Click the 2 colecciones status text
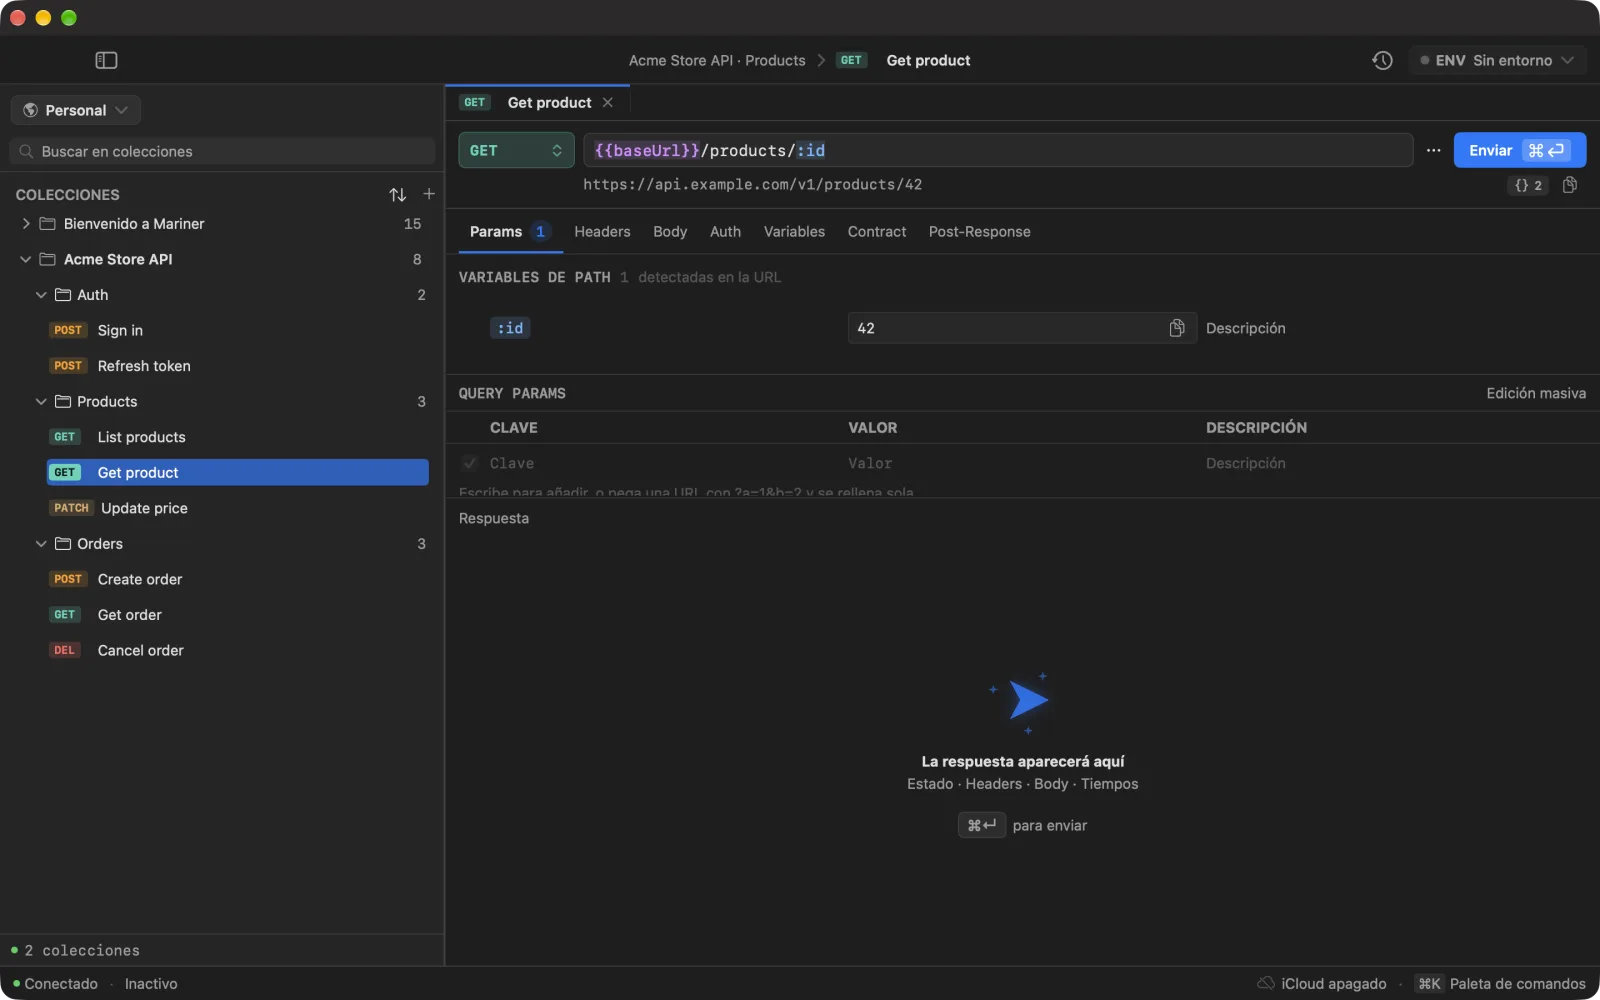The height and width of the screenshot is (1000, 1600). pyautogui.click(x=82, y=950)
